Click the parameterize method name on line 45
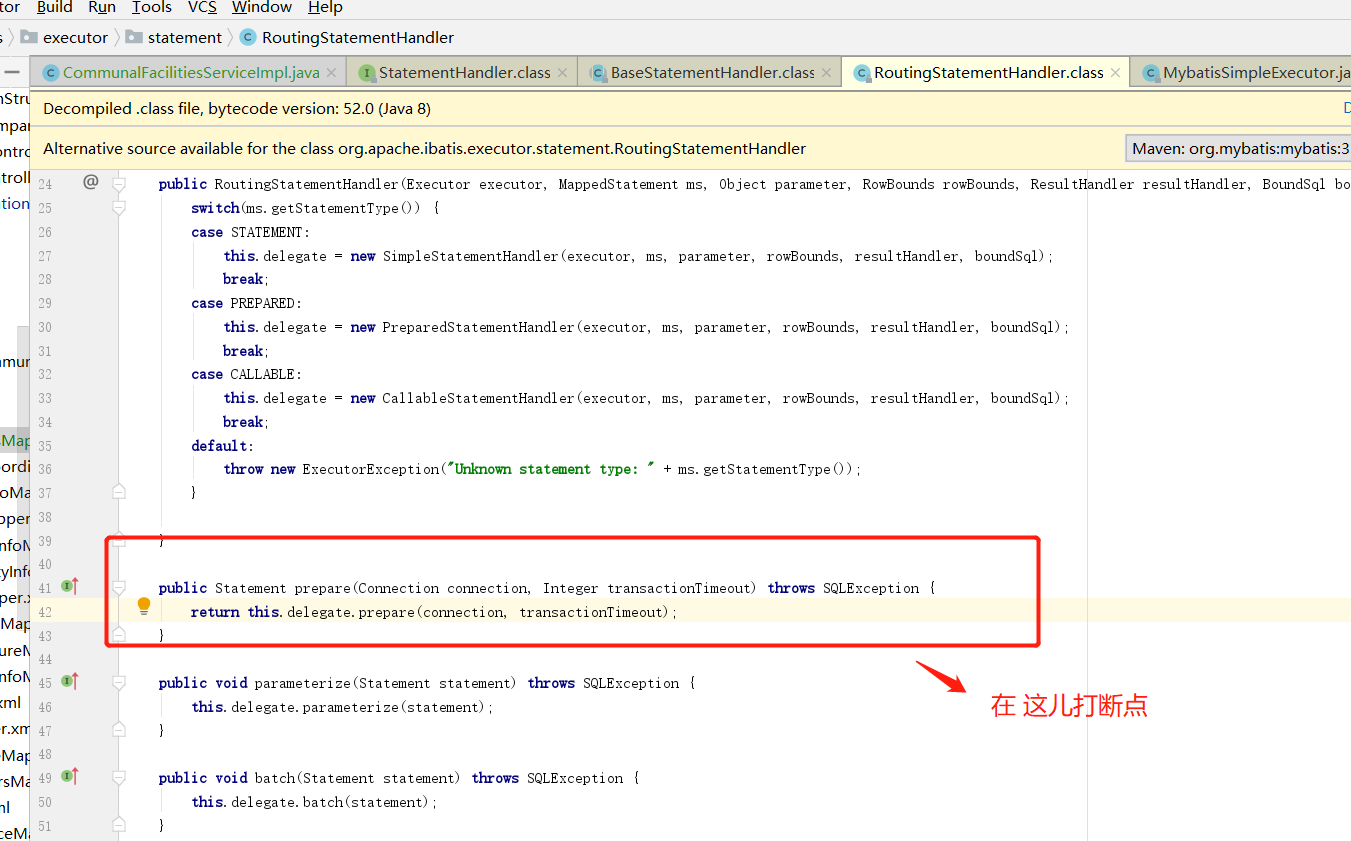The height and width of the screenshot is (841, 1351). [302, 683]
